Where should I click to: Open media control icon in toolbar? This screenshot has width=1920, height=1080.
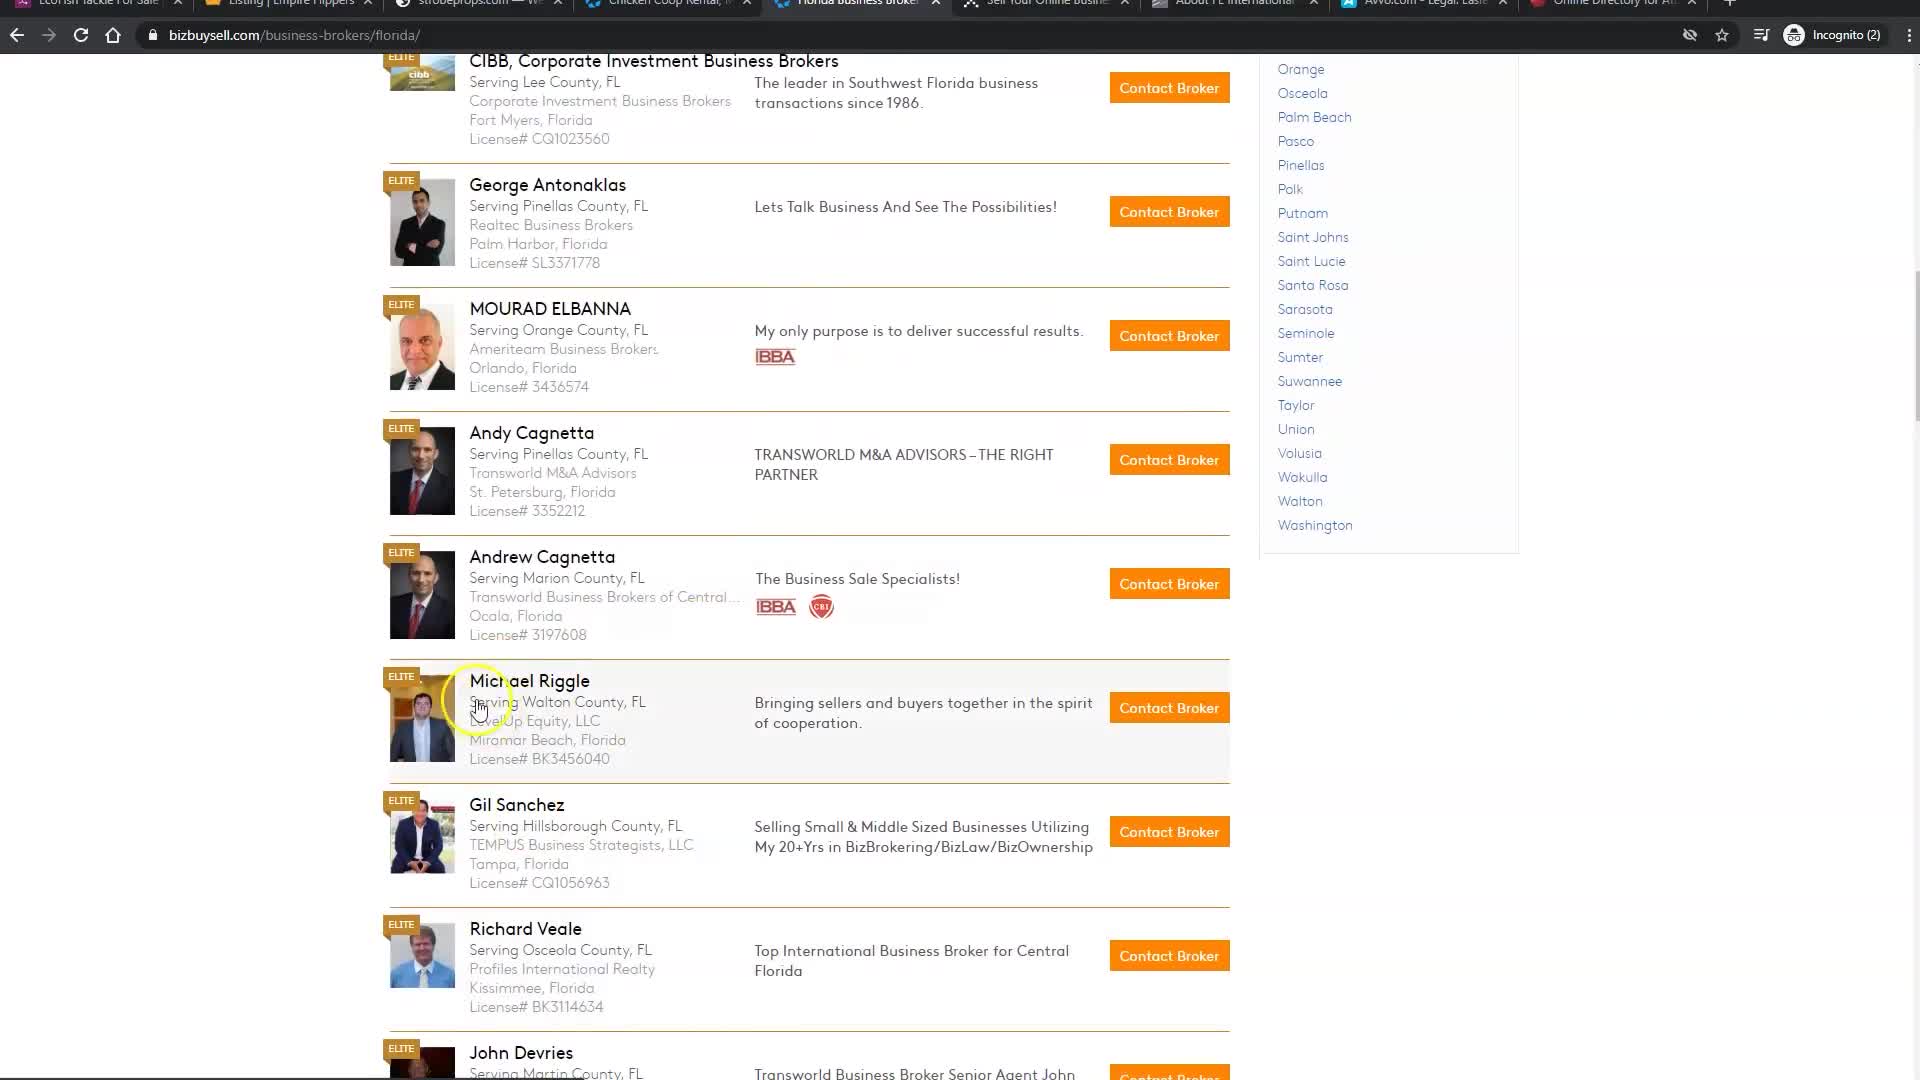[x=1761, y=35]
